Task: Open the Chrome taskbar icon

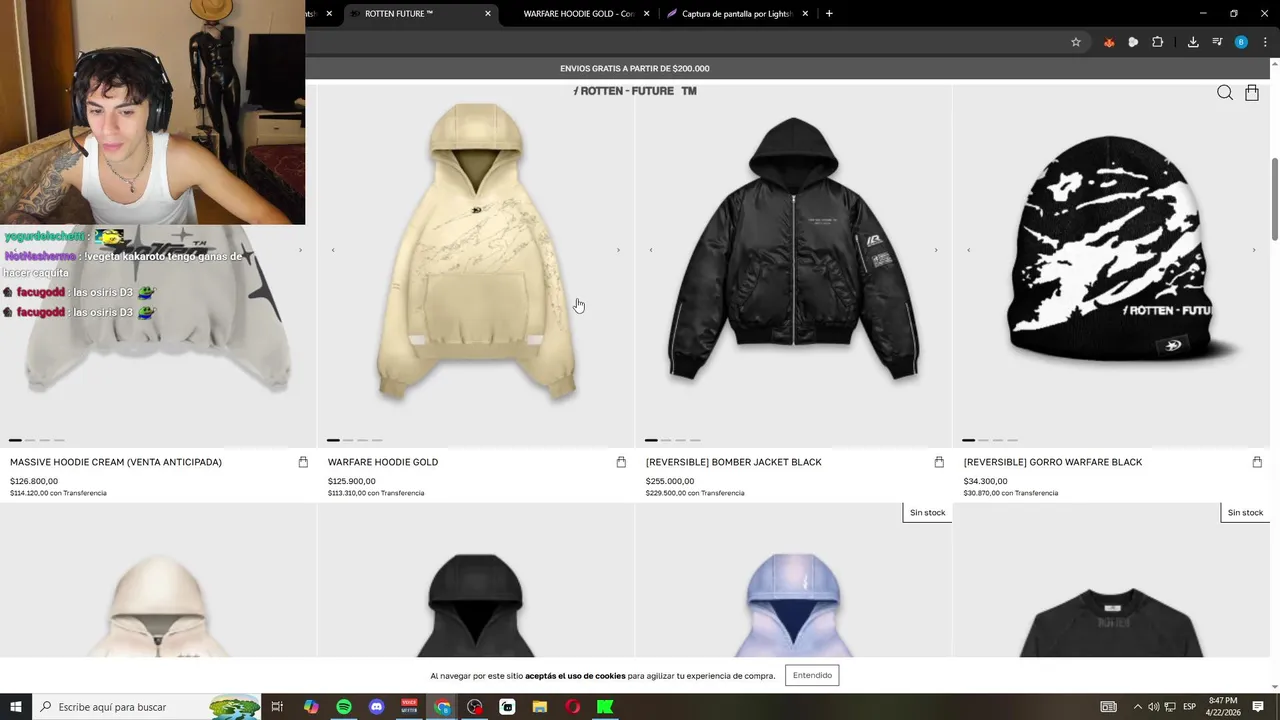Action: [442, 707]
